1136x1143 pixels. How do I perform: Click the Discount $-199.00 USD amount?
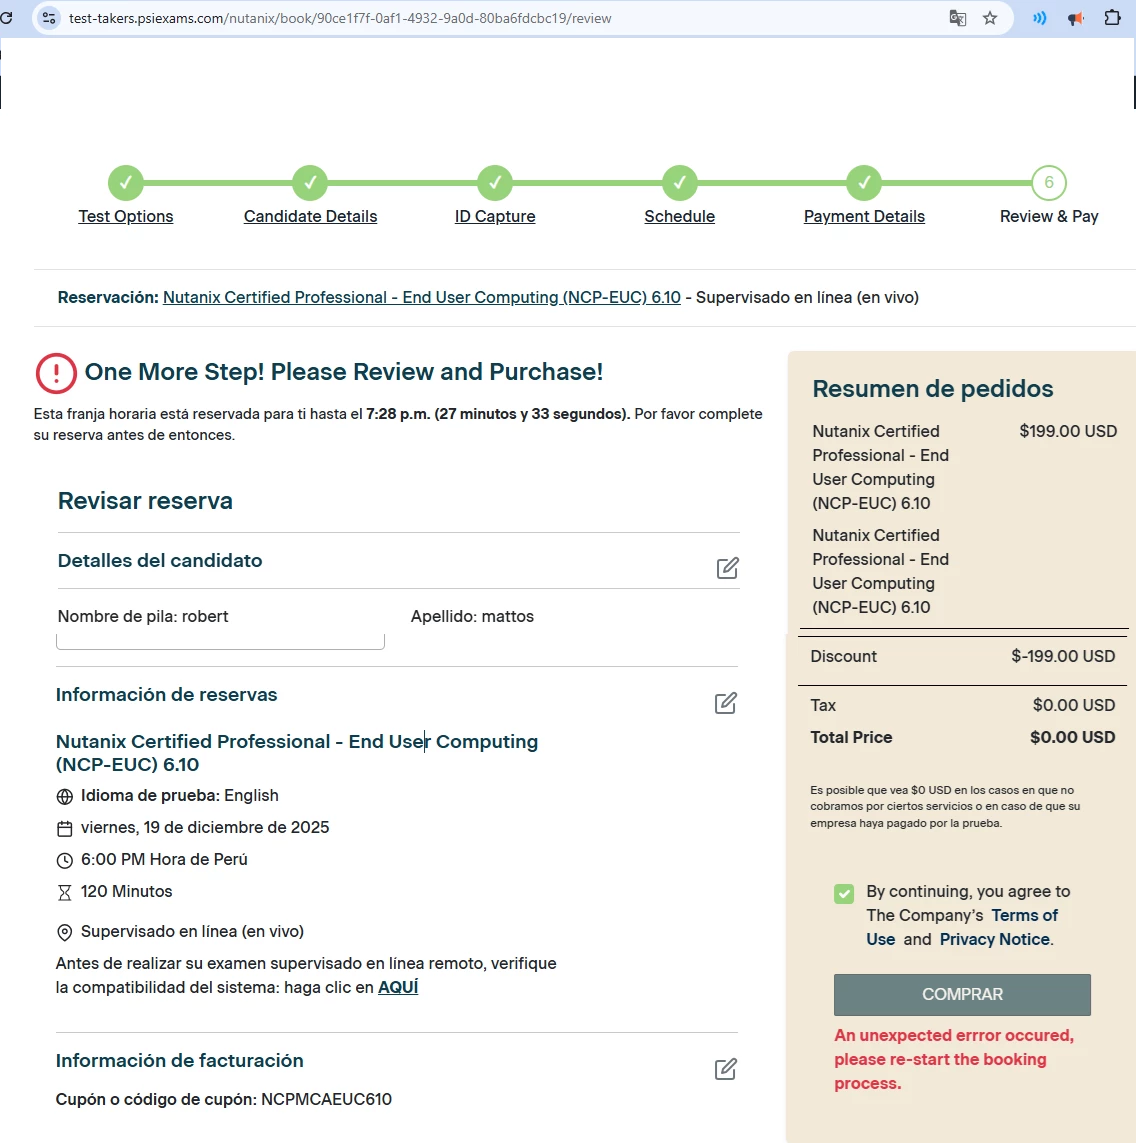click(1063, 656)
